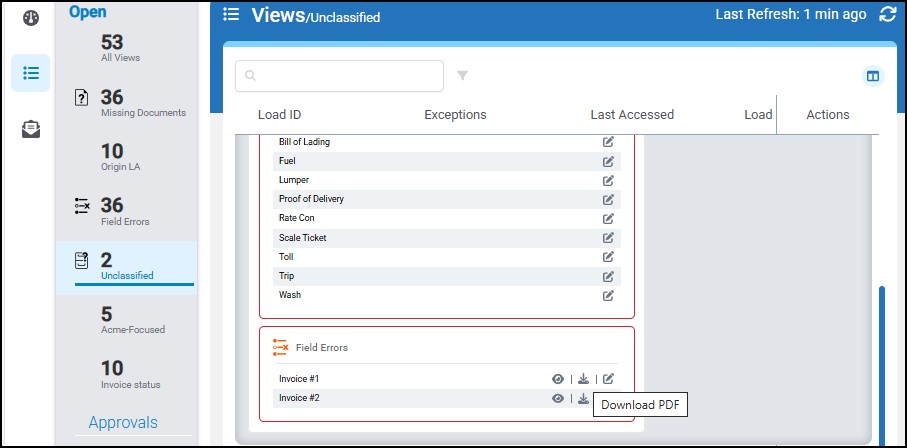Click the Scale Ticket label
Screen dimensions: 907x448
coord(303,238)
